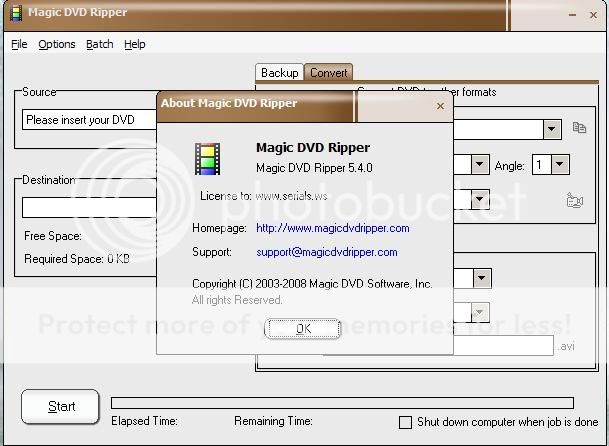Expand the dropdown left of Angle label
Image resolution: width=609 pixels, height=446 pixels.
click(479, 164)
